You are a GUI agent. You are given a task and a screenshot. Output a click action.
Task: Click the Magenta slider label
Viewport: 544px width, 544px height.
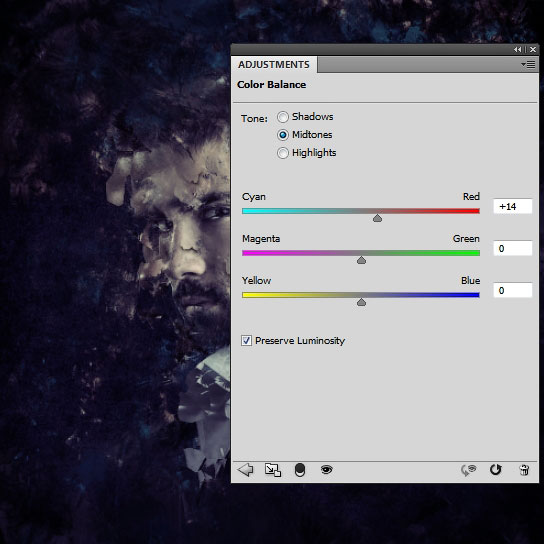pos(261,239)
